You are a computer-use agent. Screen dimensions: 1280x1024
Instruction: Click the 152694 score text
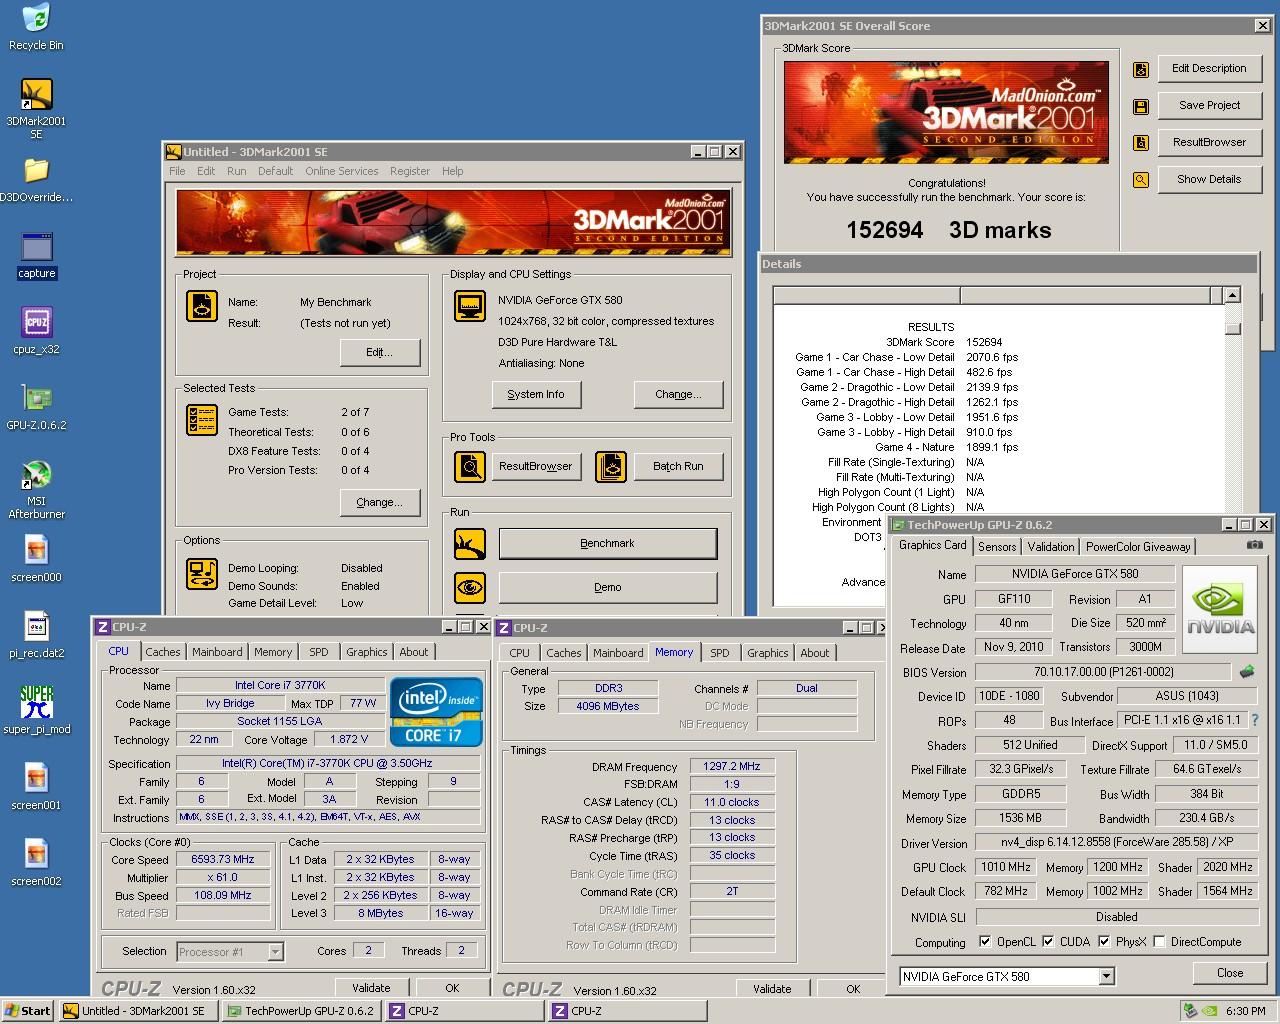pyautogui.click(x=885, y=230)
